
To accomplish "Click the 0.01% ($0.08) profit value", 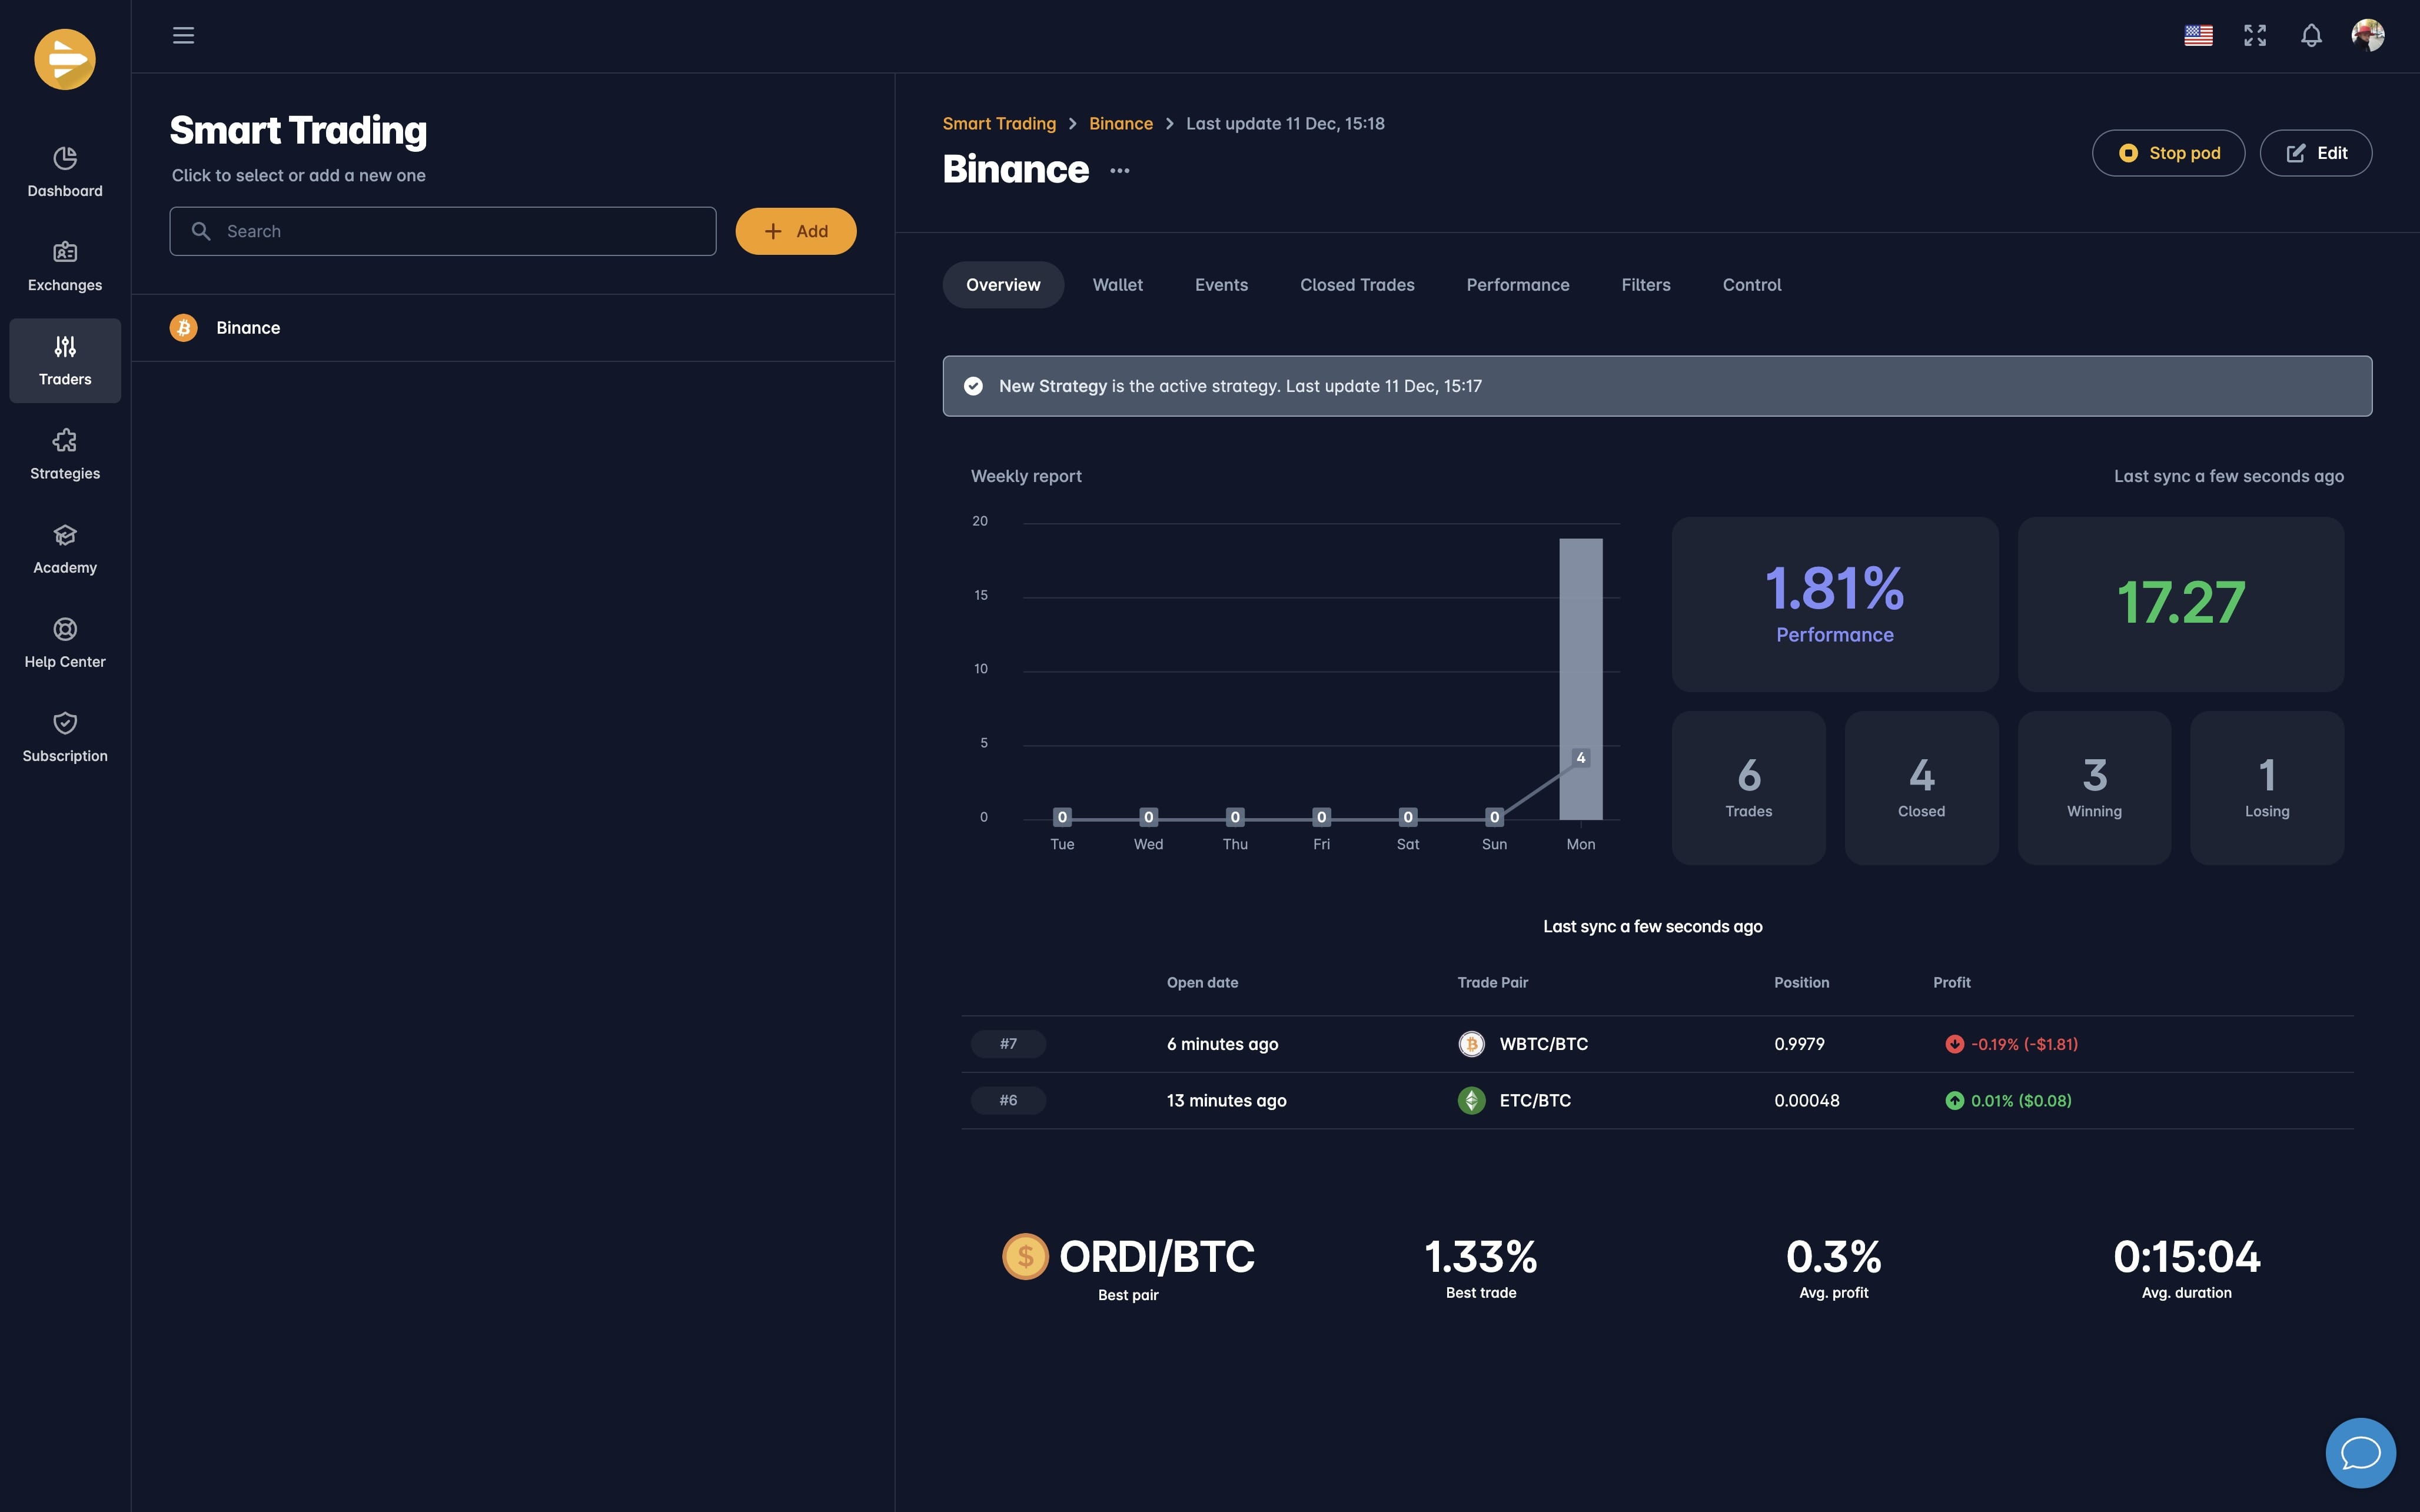I will [x=2021, y=1100].
